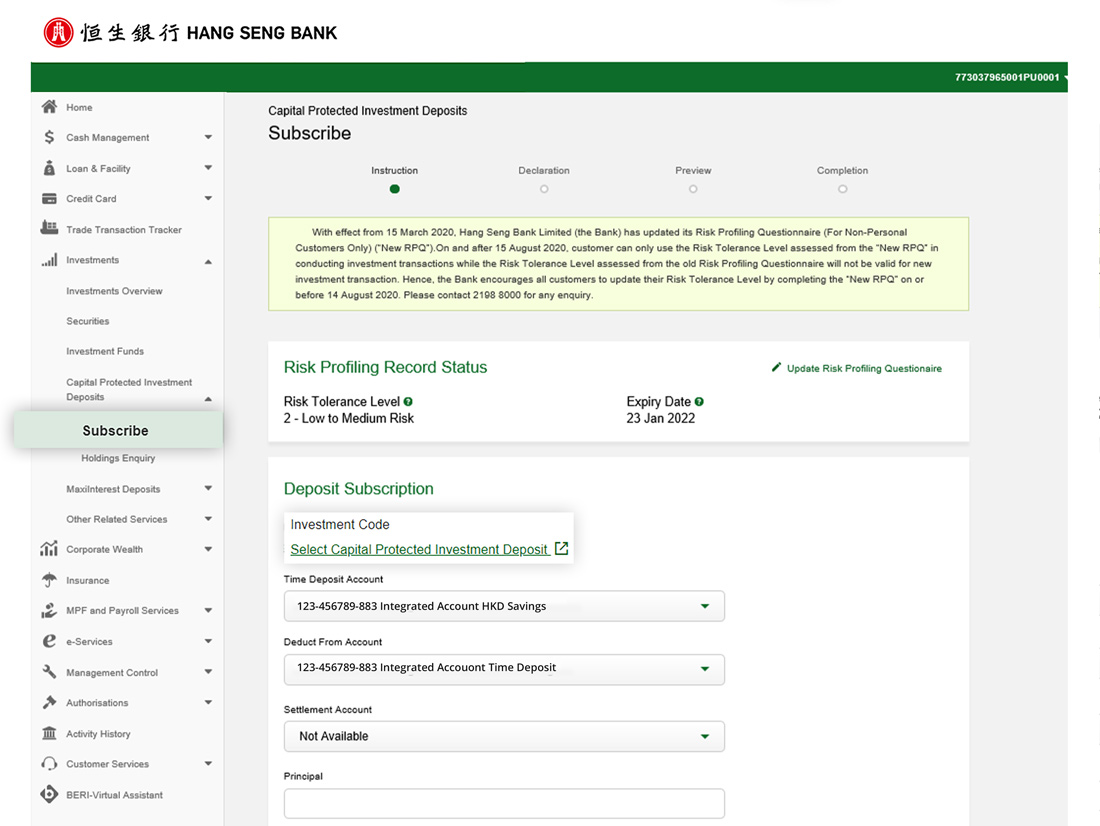Image resolution: width=1100 pixels, height=826 pixels.
Task: Click the Principal input field
Action: click(x=504, y=803)
